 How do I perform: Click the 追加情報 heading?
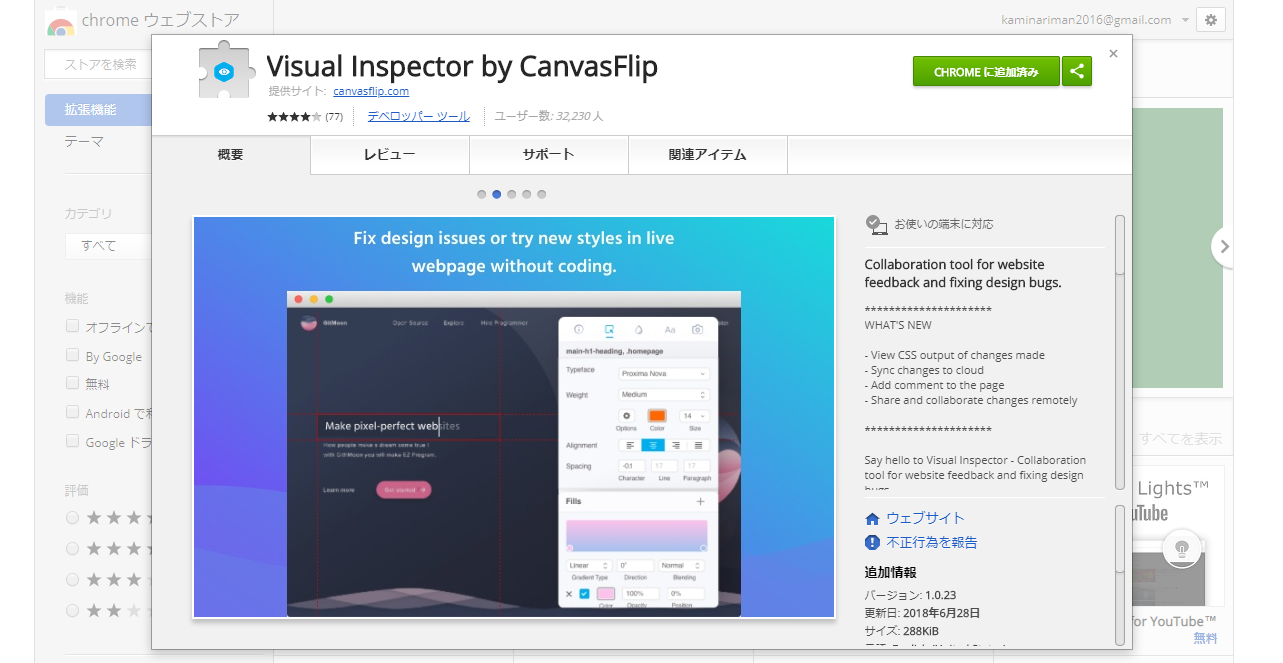890,573
